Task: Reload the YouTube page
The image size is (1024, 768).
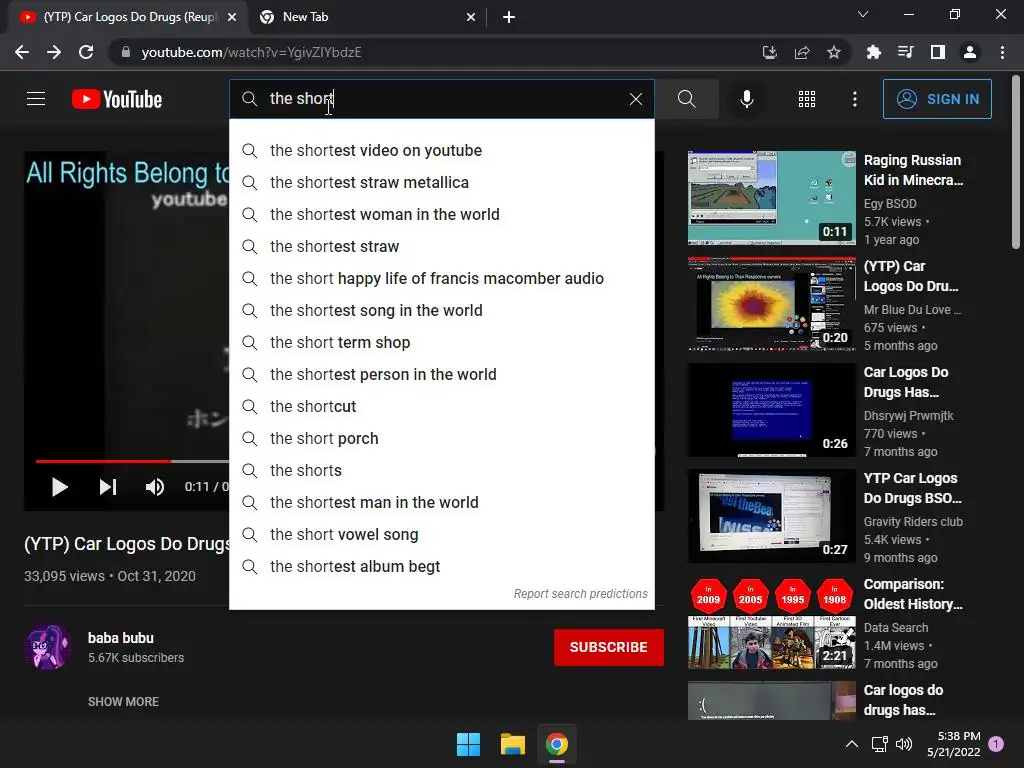Action: tap(86, 52)
